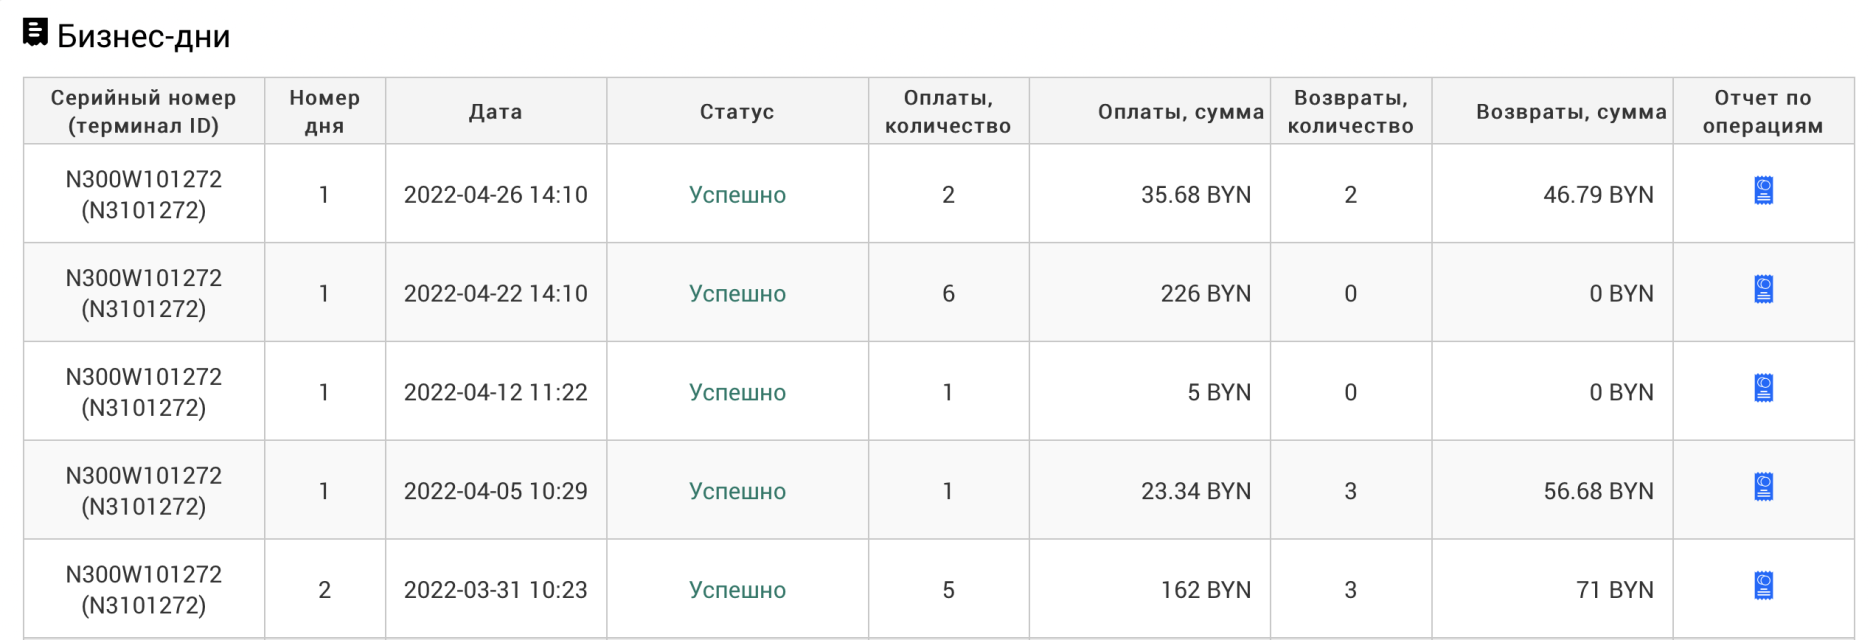This screenshot has width=1873, height=640.
Task: Open operations report for 2022-04-22 business day
Action: (1763, 290)
